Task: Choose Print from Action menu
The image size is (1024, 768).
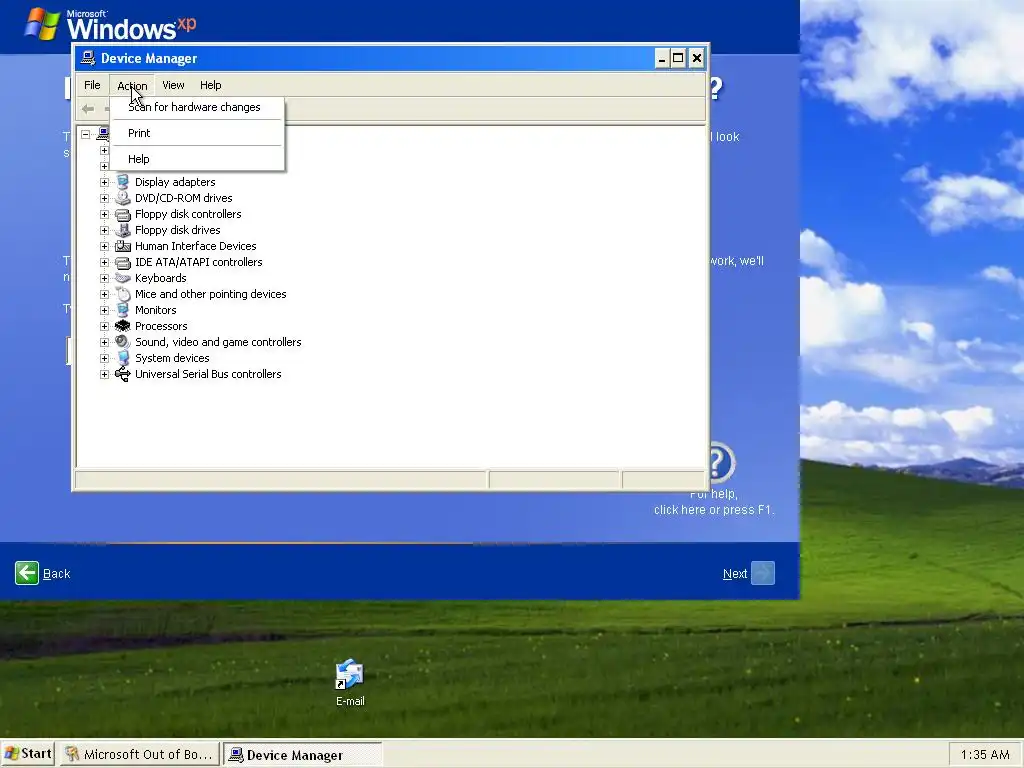Action: click(197, 133)
